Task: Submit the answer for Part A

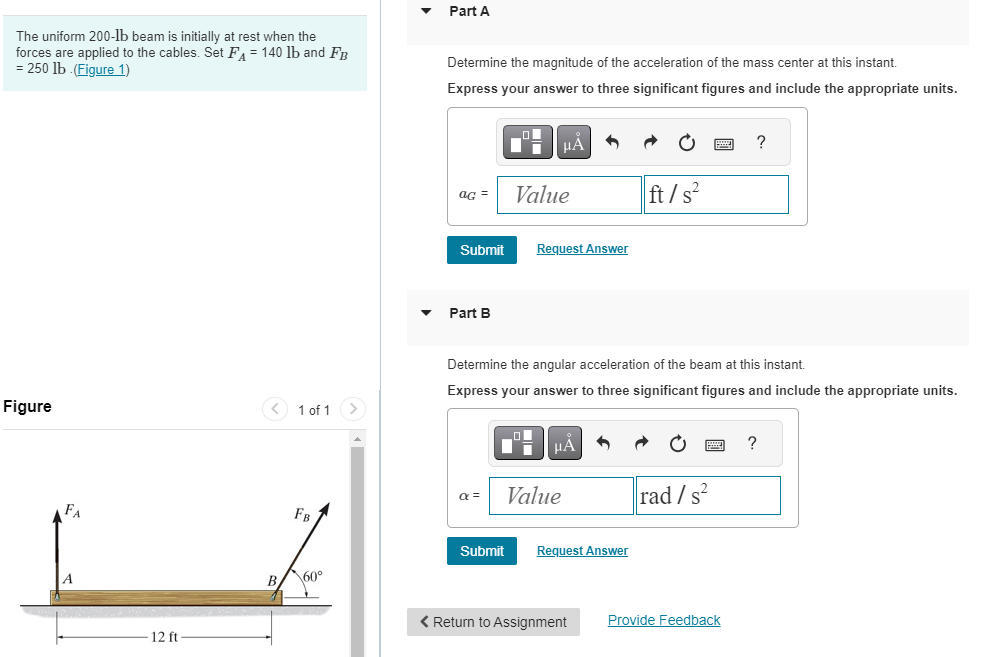Action: (x=481, y=249)
